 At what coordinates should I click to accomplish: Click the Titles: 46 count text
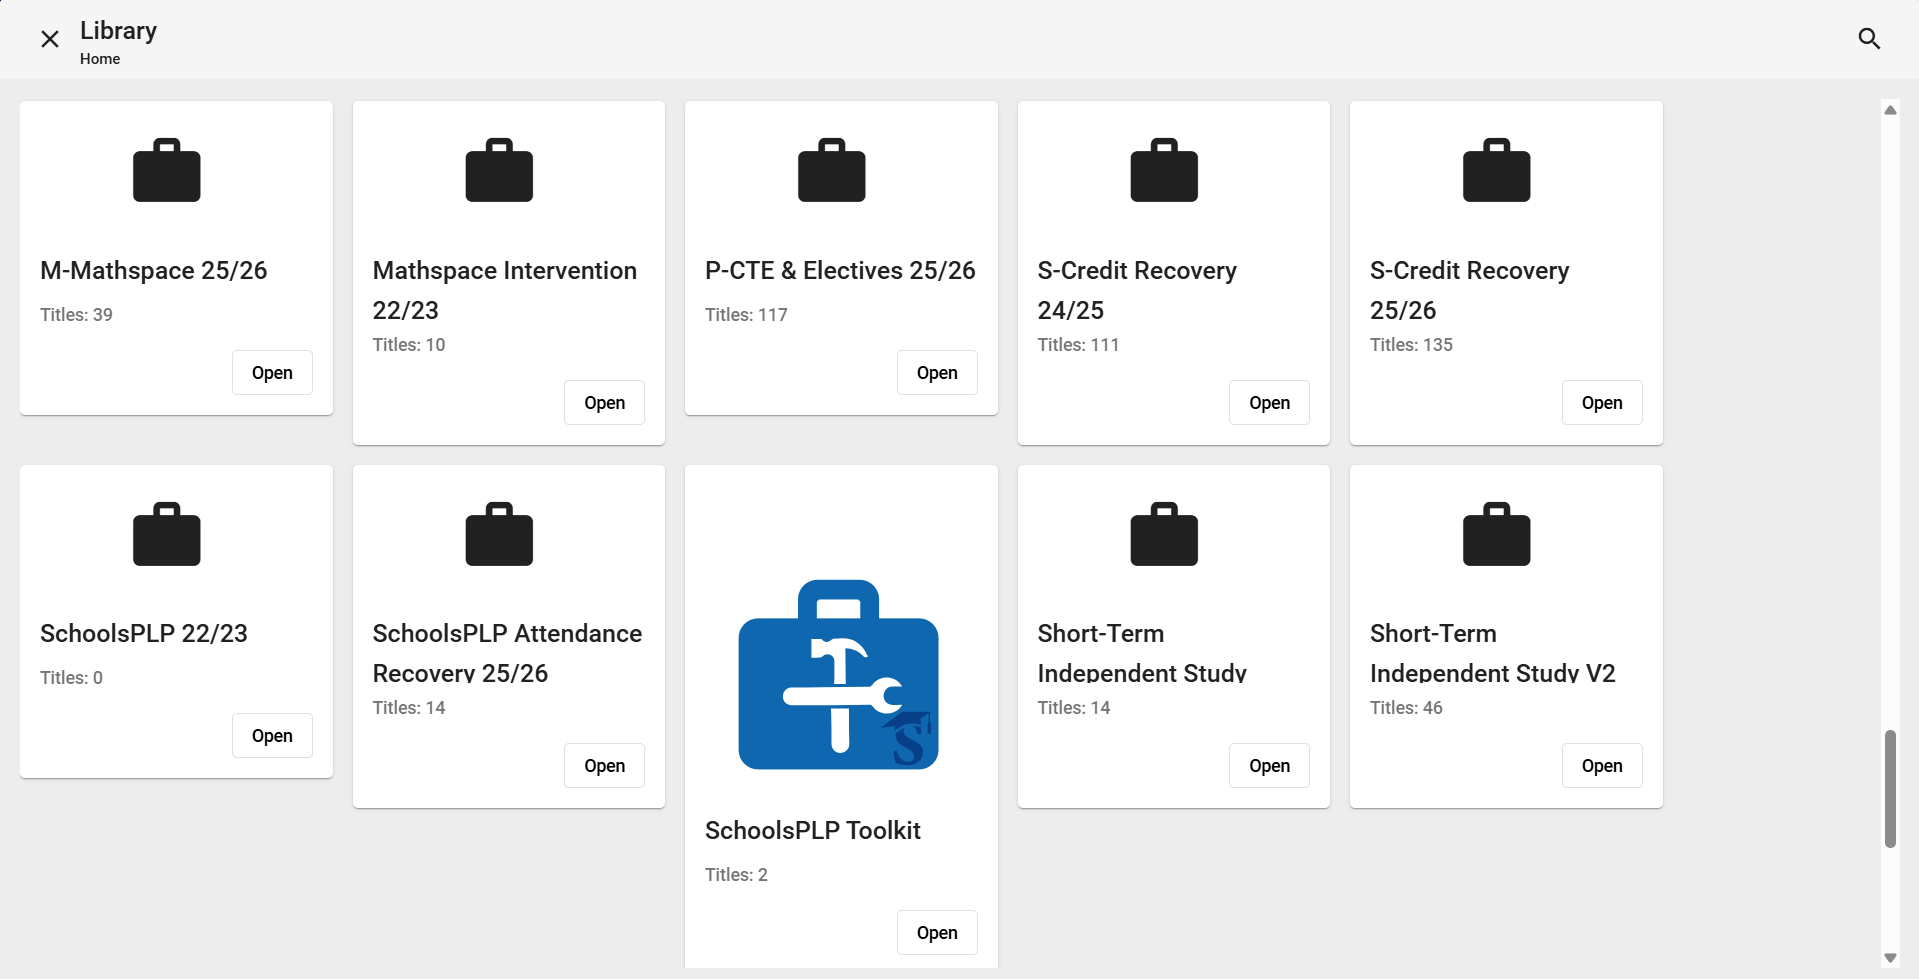pyautogui.click(x=1406, y=708)
